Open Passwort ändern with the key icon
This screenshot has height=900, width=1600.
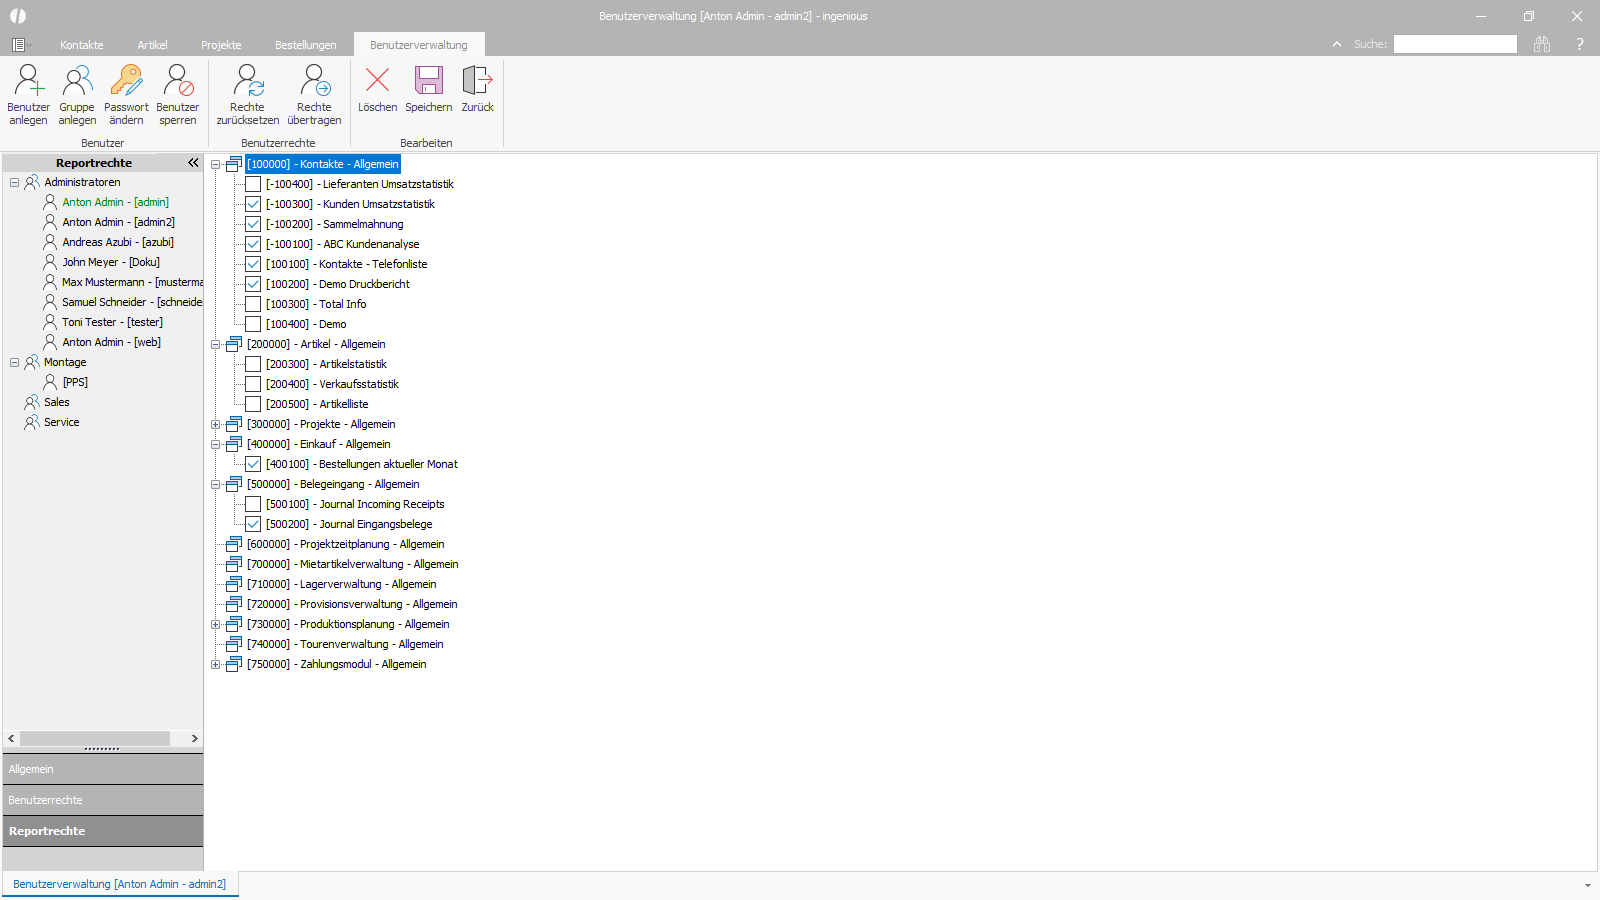[x=126, y=80]
